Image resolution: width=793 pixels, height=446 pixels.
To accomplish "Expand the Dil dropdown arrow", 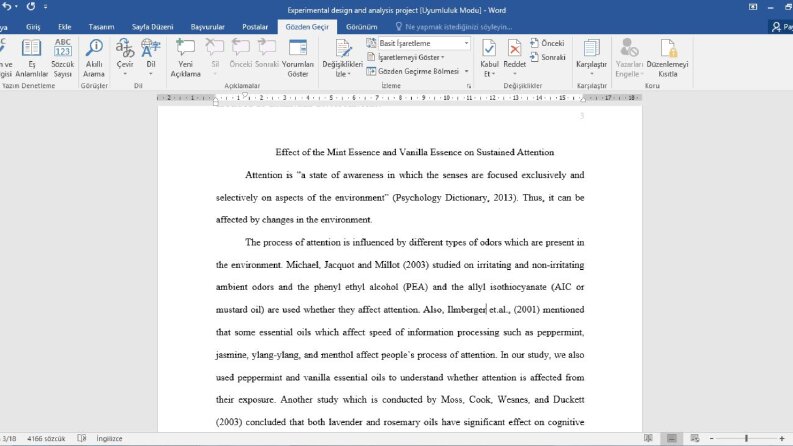I will coord(151,74).
